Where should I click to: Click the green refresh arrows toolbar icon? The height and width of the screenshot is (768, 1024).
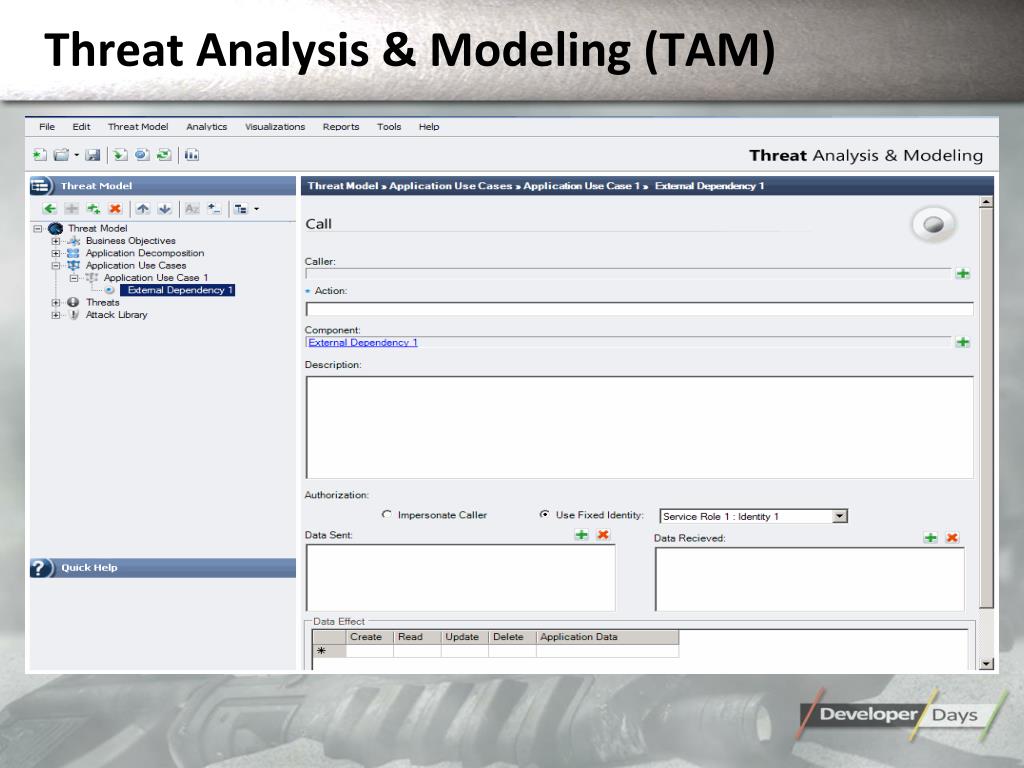click(x=164, y=155)
